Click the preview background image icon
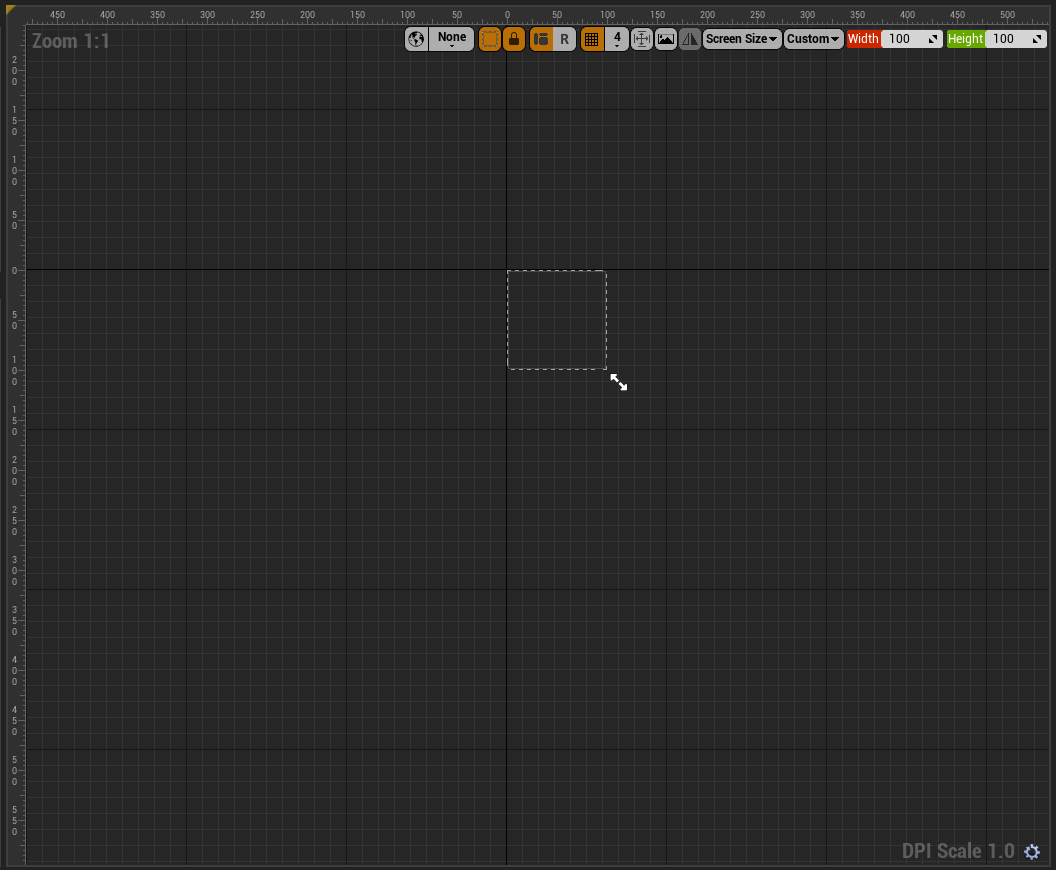1056x870 pixels. (666, 39)
